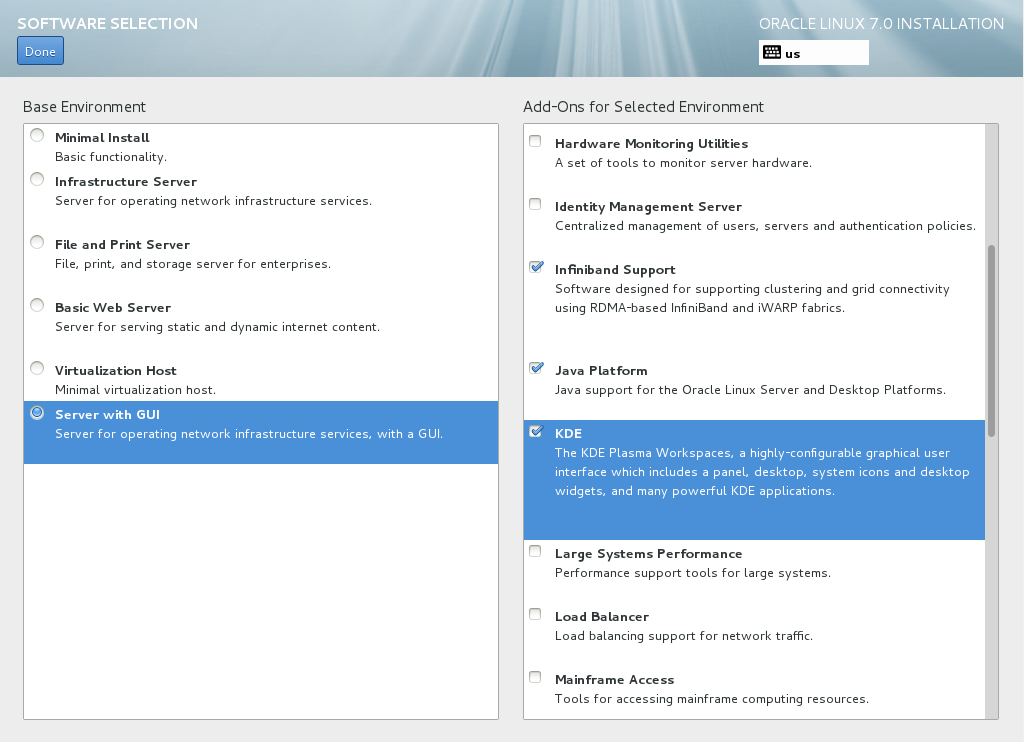This screenshot has height=742, width=1024.
Task: Click 'File, print, and storage server' description
Action: tap(193, 264)
